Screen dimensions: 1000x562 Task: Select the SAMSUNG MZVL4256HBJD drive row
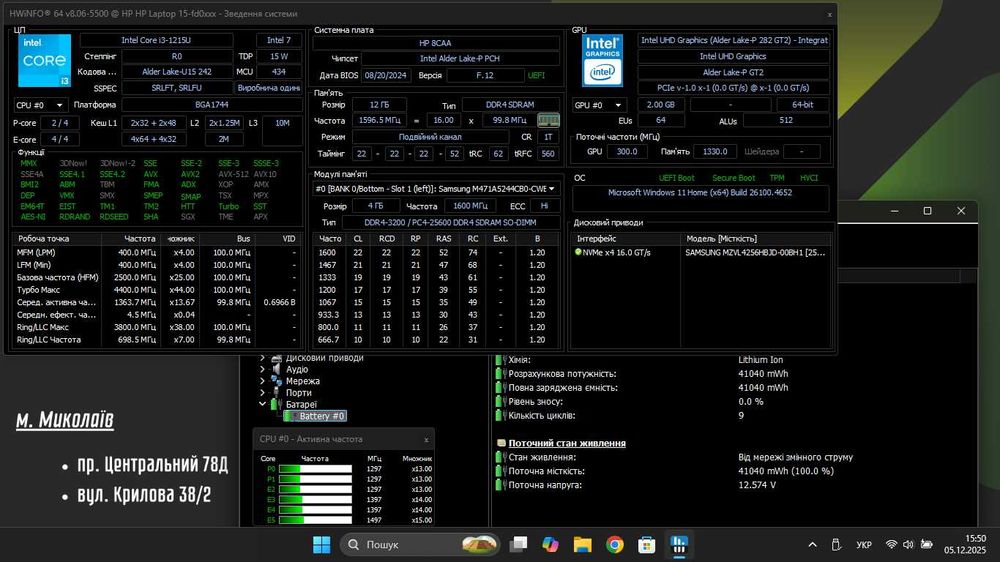pos(701,253)
